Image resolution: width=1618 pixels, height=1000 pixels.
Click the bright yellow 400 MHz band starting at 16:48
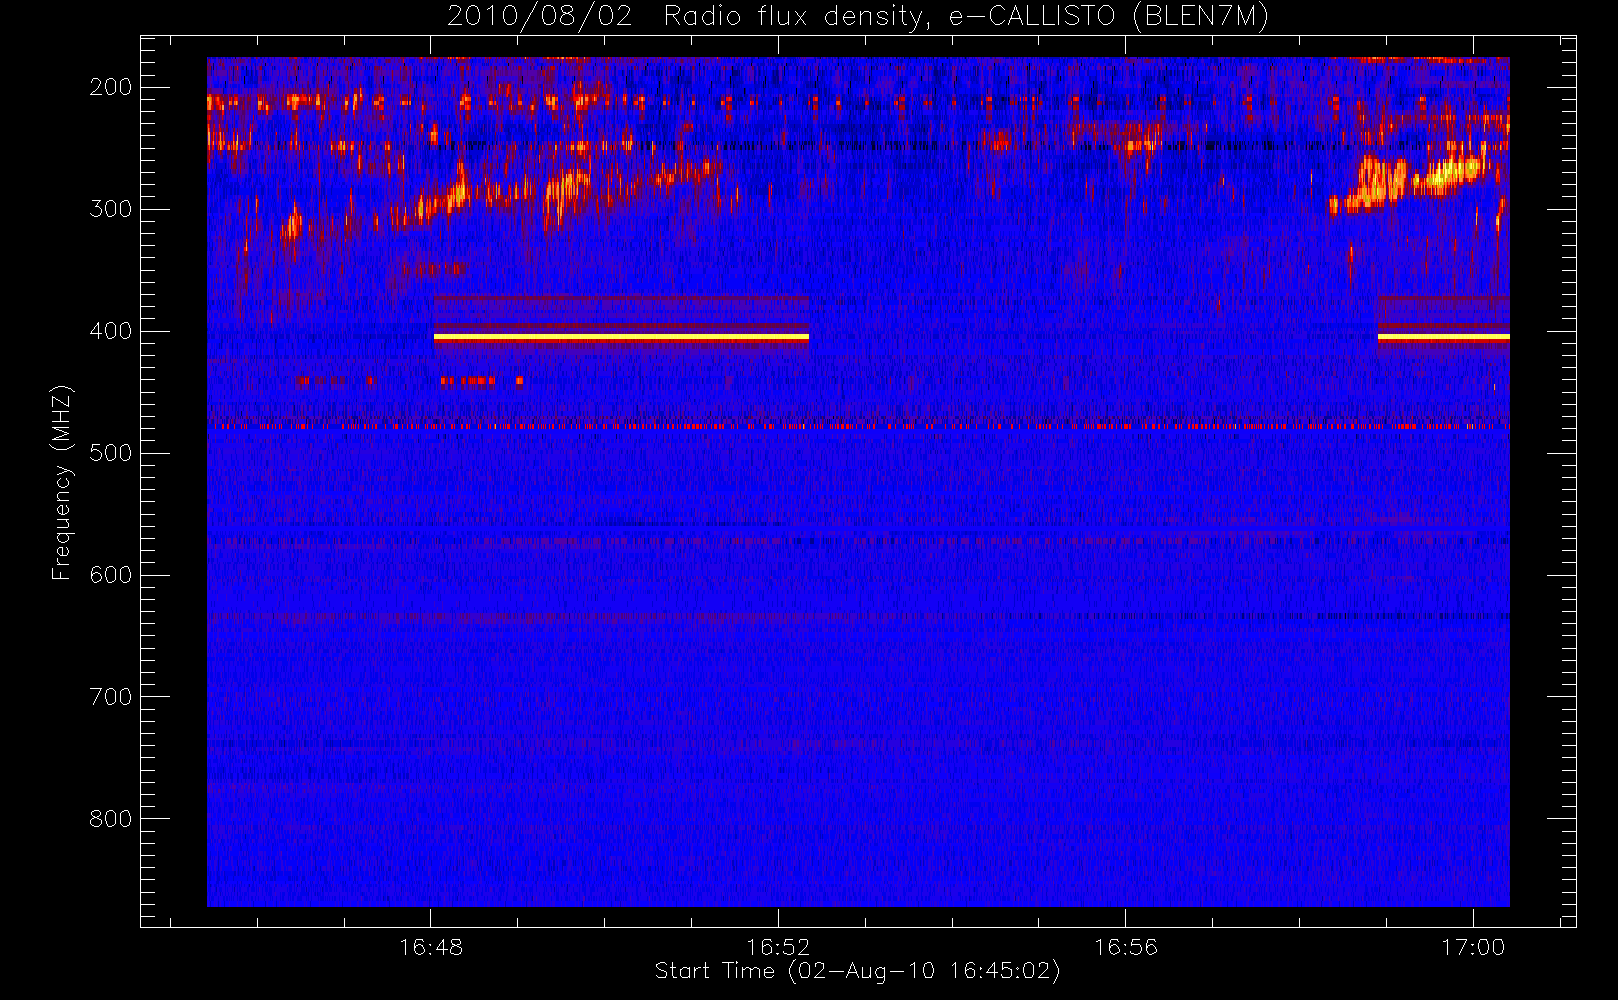[x=621, y=338]
